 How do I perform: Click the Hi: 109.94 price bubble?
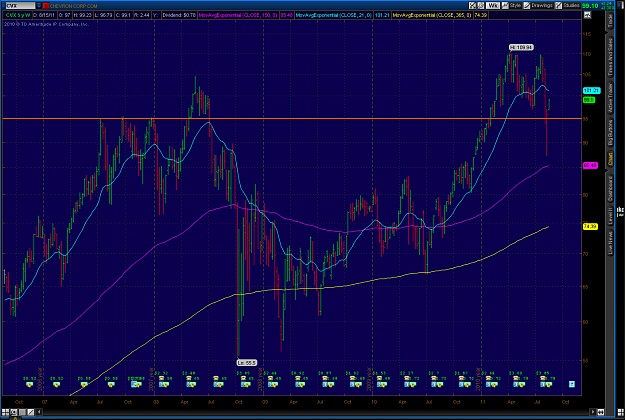pos(521,47)
